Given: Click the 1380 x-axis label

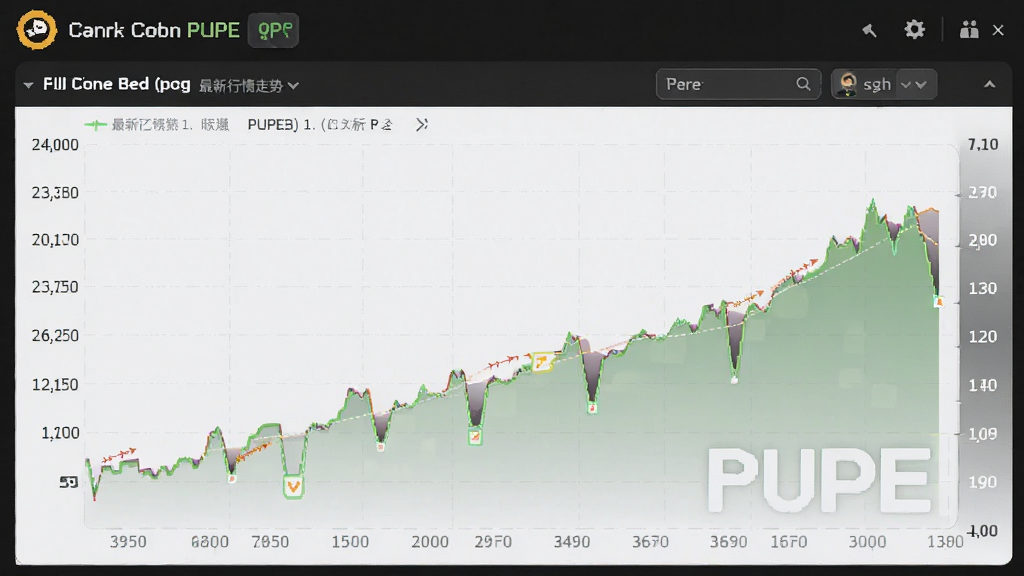Looking at the screenshot, I should point(945,541).
